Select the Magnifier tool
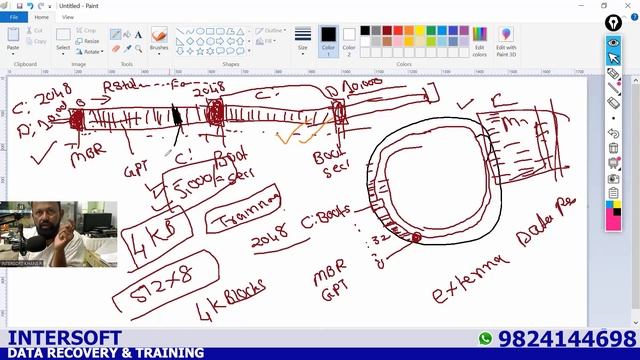The height and width of the screenshot is (360, 640). coord(138,49)
